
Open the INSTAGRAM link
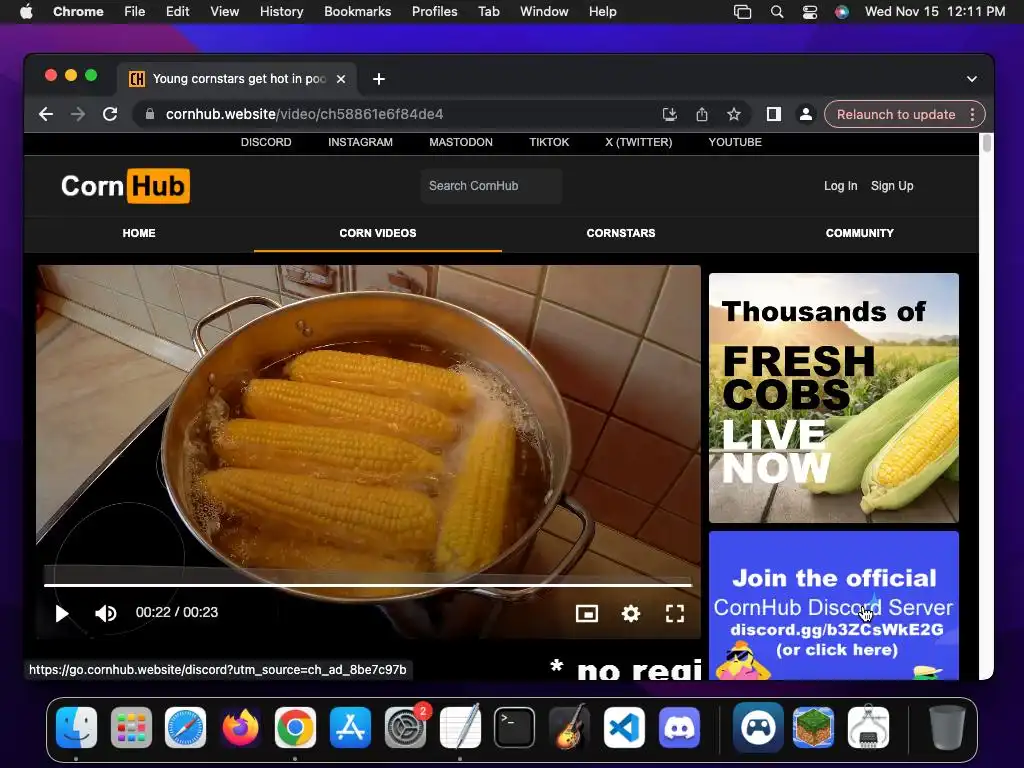click(360, 142)
